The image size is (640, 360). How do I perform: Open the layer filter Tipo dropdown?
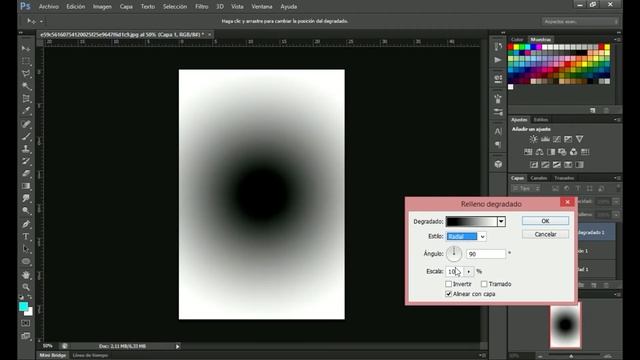click(527, 189)
